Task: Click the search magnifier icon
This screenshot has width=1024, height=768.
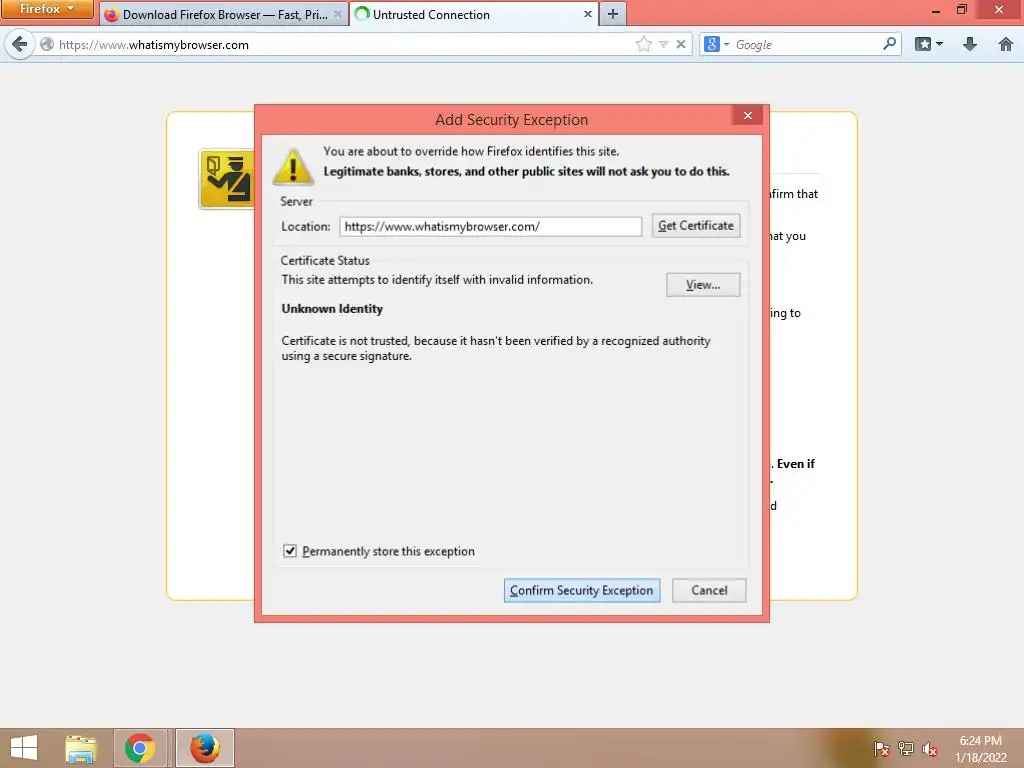Action: 889,44
